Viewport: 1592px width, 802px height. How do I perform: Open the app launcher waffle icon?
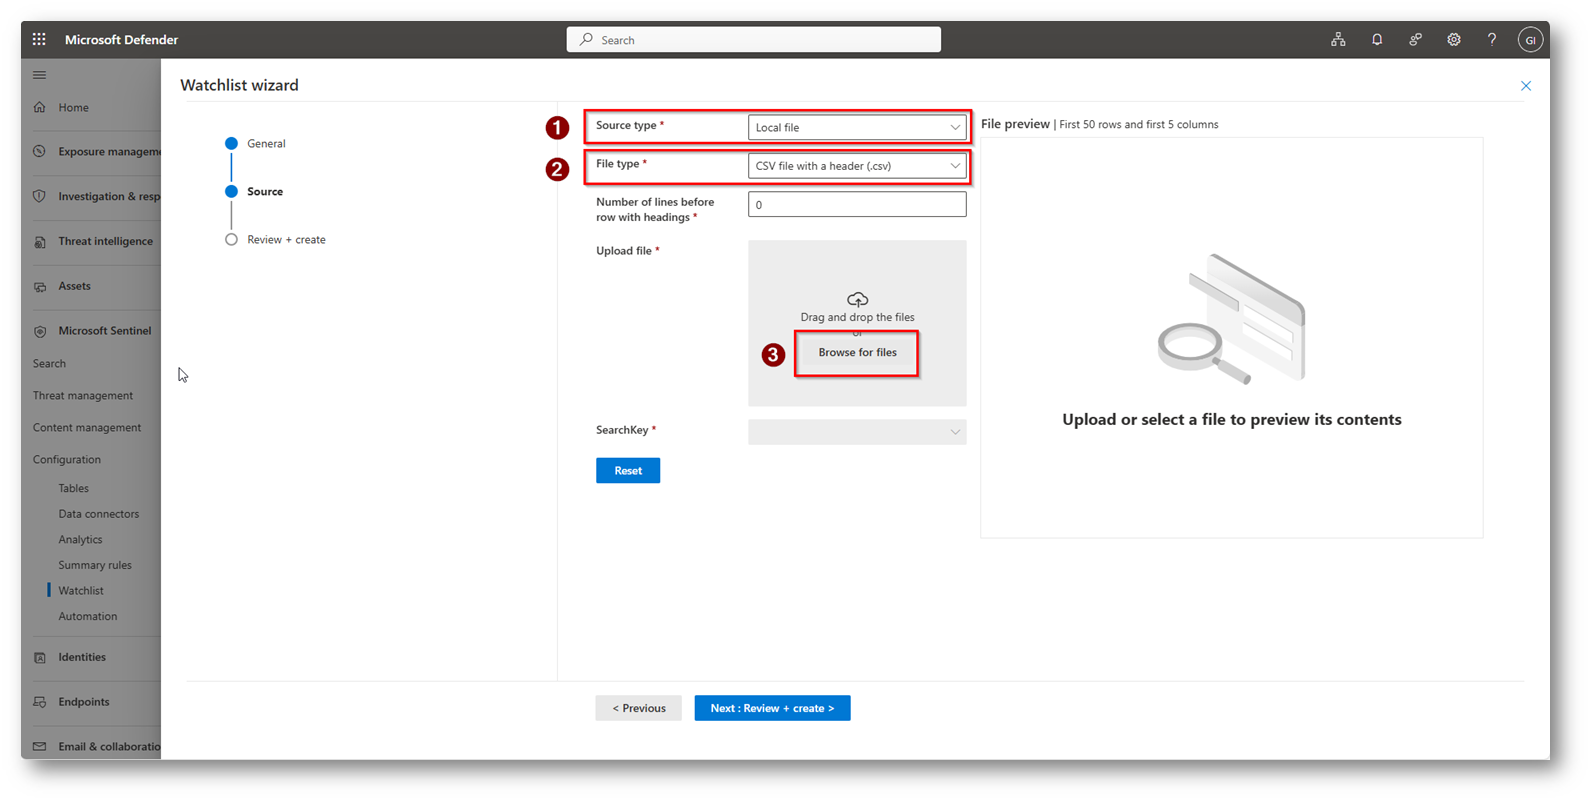pos(39,40)
